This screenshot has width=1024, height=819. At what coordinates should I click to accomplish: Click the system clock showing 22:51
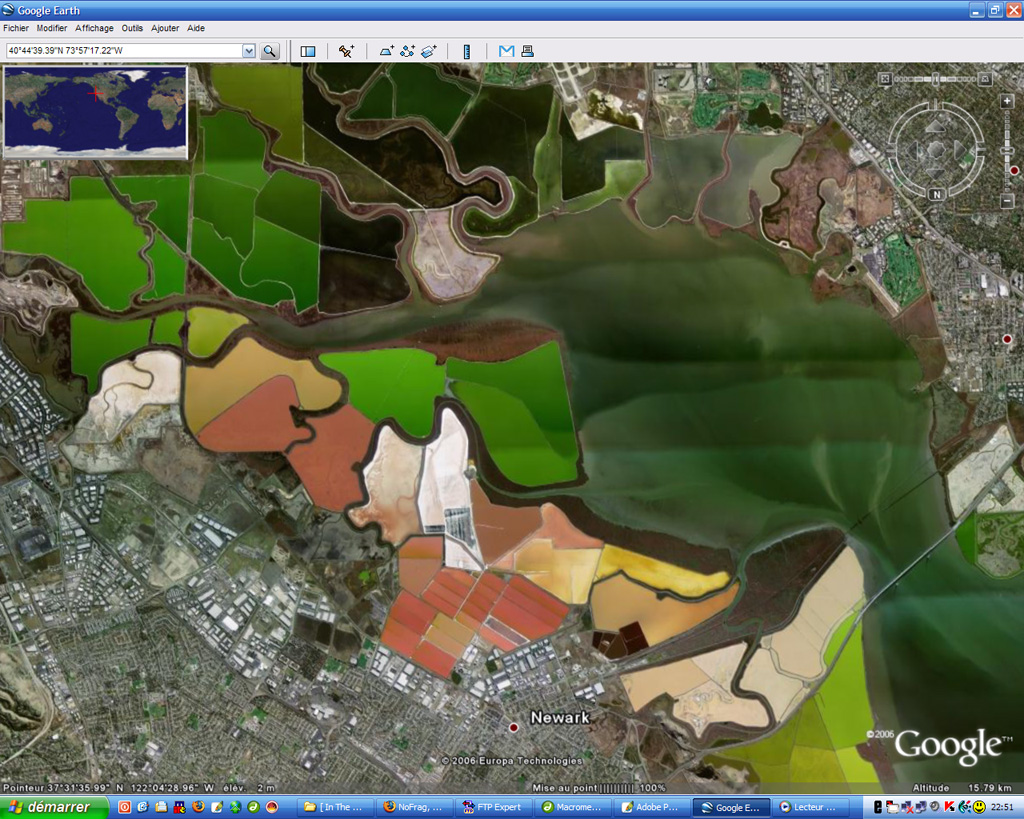click(x=1002, y=807)
